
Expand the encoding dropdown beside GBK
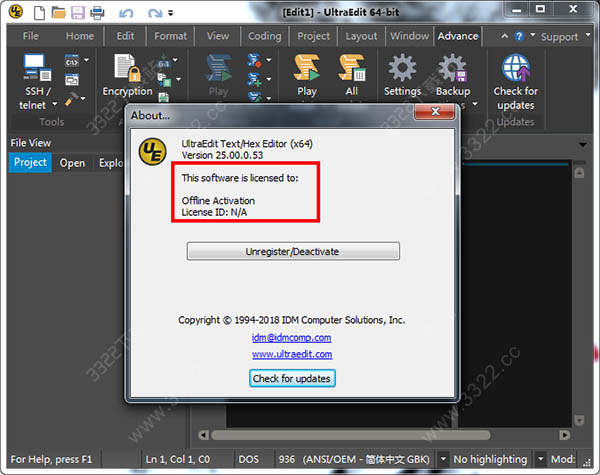(443, 459)
